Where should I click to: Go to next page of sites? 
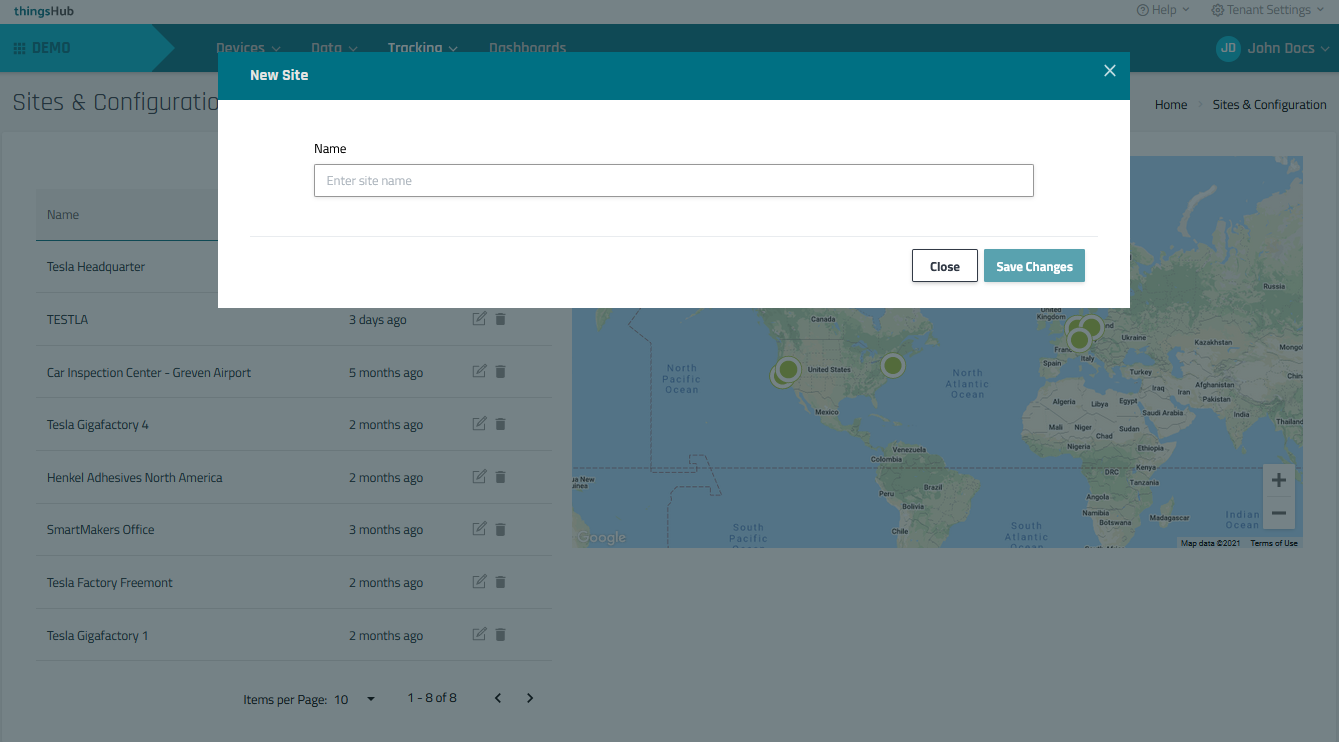tap(530, 698)
